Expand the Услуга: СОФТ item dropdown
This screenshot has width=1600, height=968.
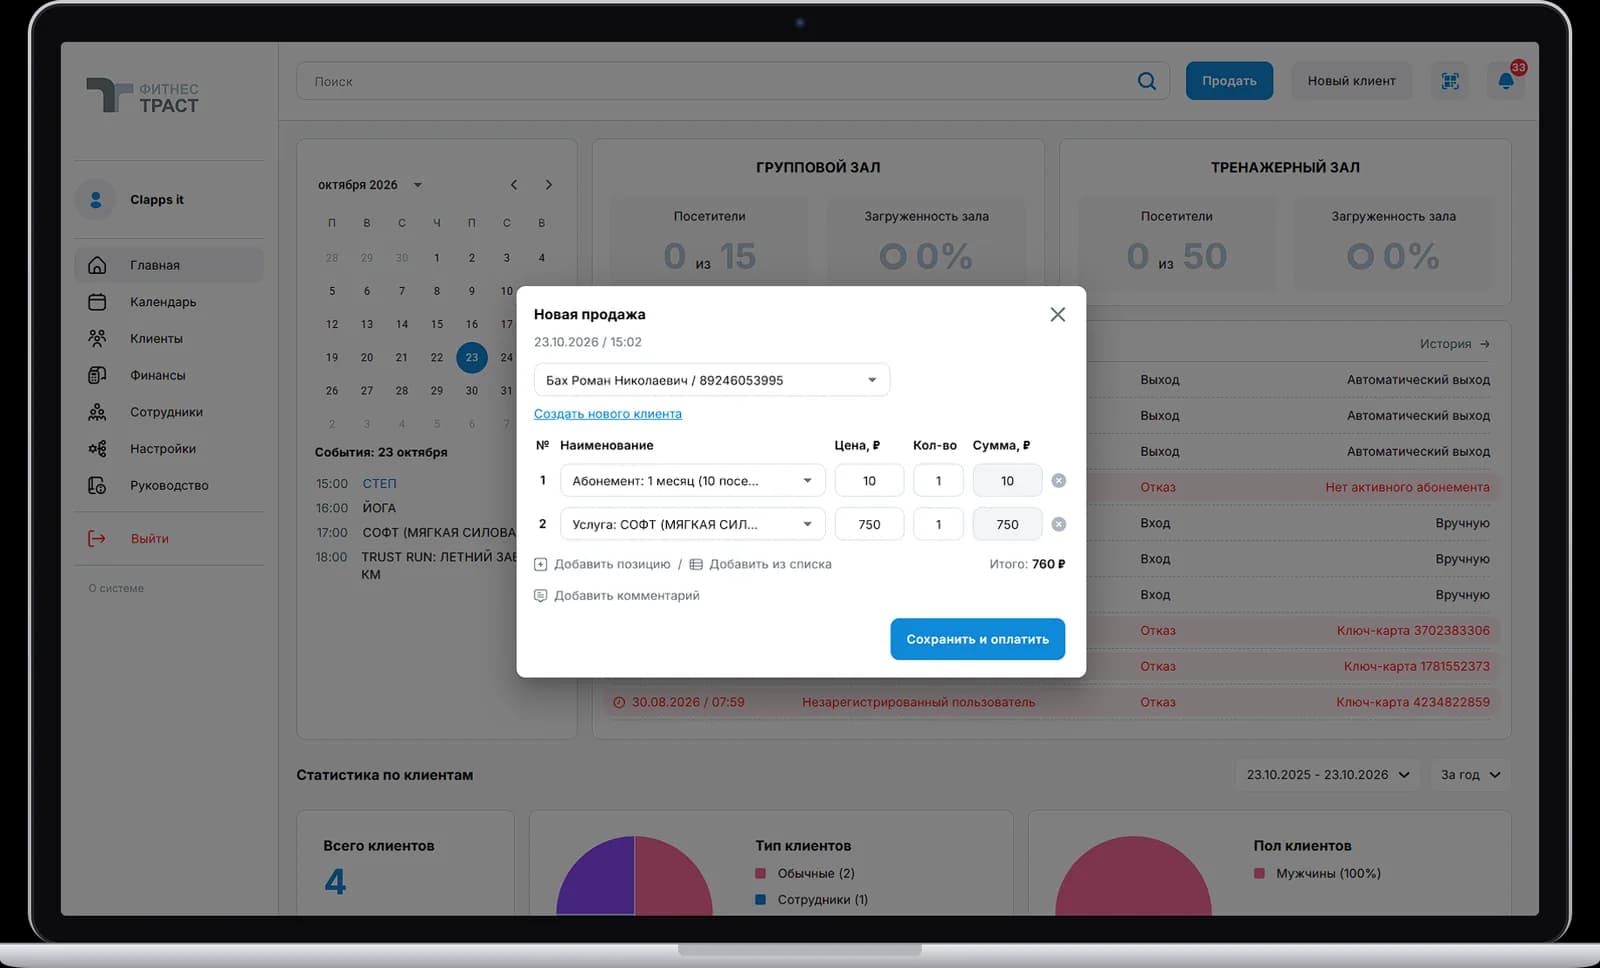[x=692, y=524]
